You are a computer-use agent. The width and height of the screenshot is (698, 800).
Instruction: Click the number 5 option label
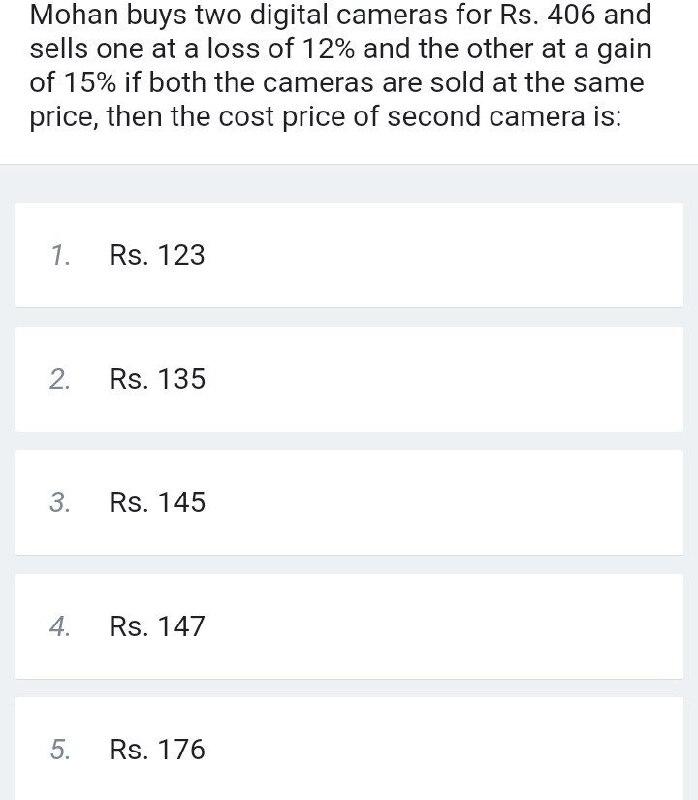coord(60,749)
